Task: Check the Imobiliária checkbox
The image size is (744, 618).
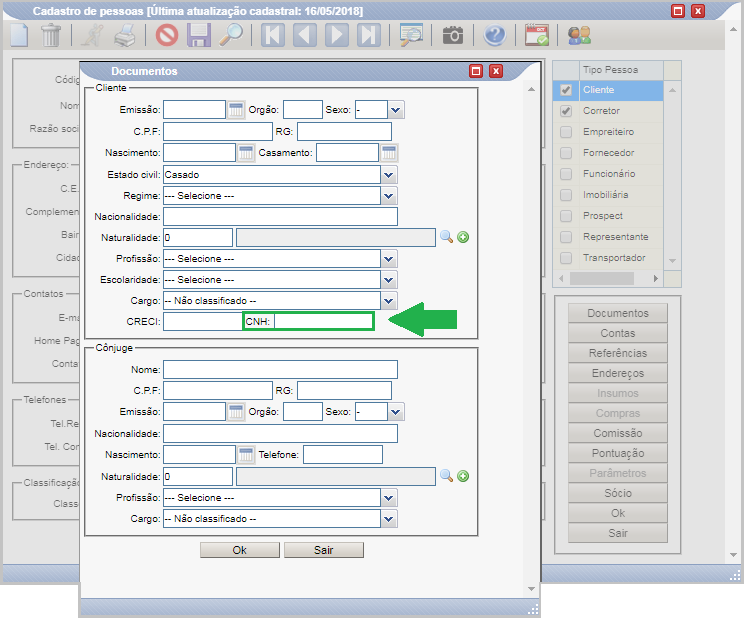Action: 566,195
